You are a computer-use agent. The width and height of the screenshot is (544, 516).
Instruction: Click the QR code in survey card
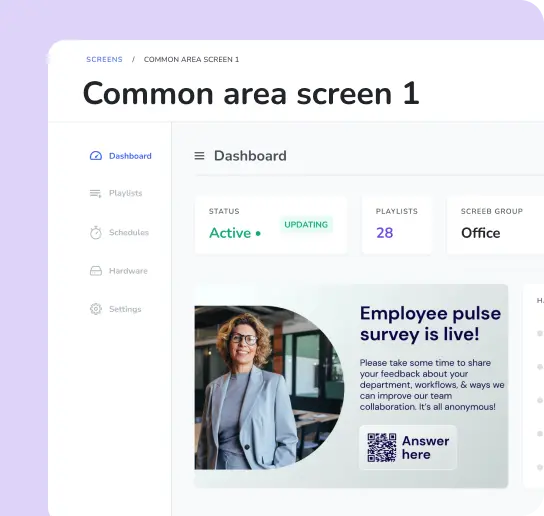click(382, 448)
